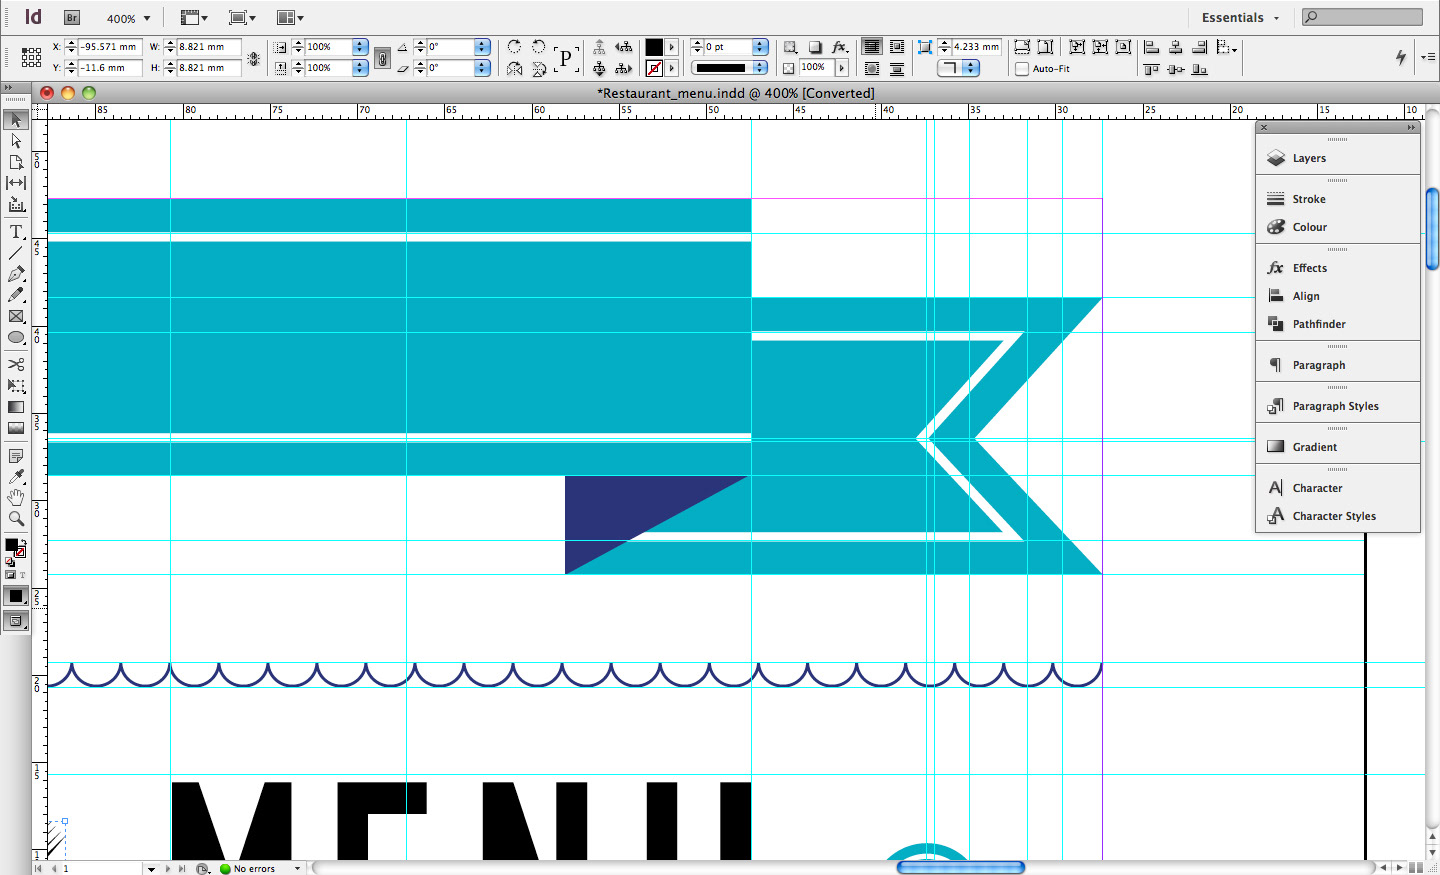This screenshot has height=875, width=1440.
Task: Select the Page tool
Action: 16,162
